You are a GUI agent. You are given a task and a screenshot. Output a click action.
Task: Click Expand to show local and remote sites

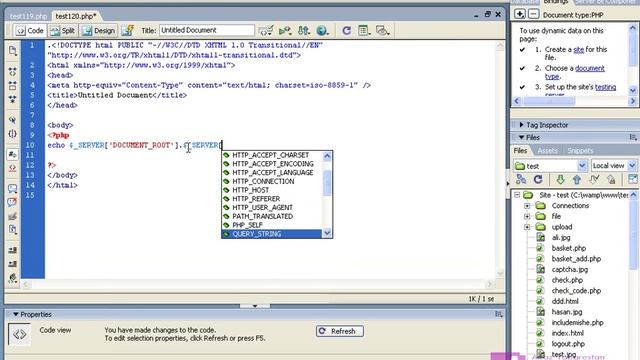[x=633, y=179]
